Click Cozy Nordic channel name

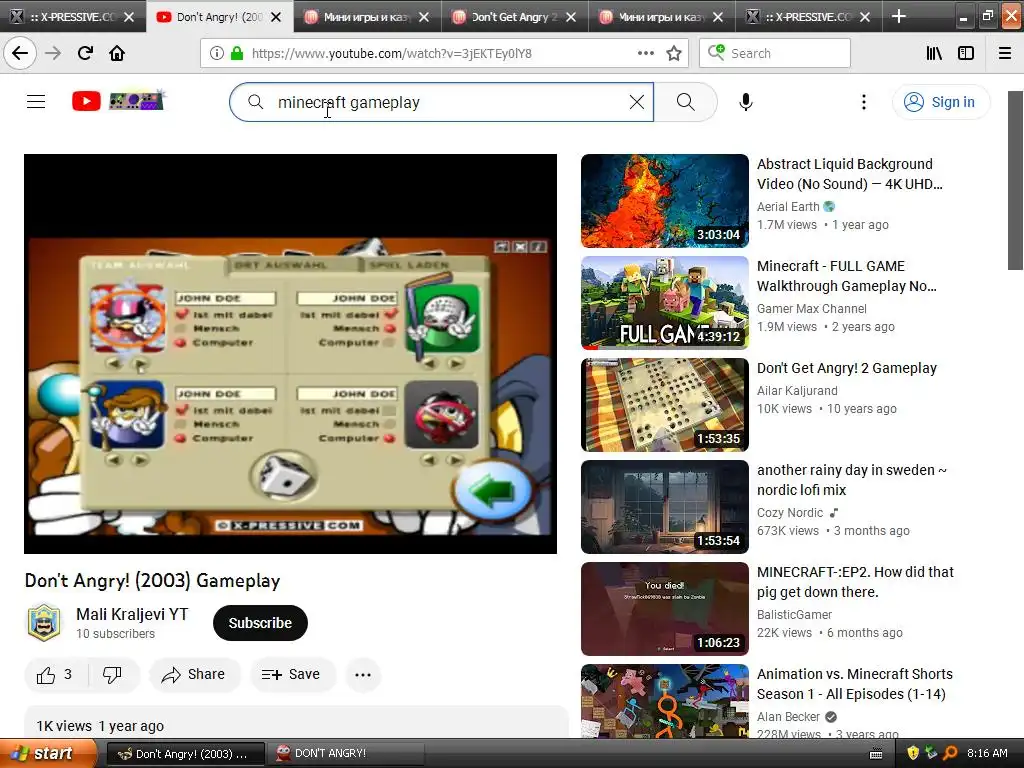[x=790, y=513]
